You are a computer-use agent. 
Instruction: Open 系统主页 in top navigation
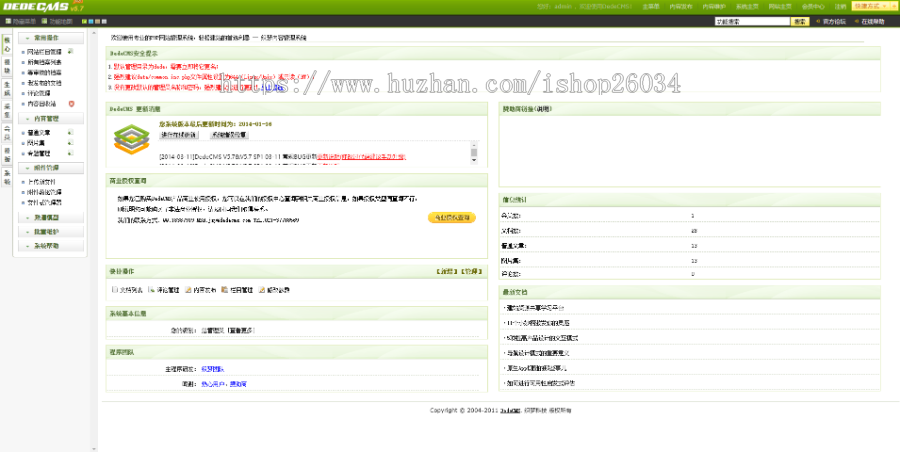pyautogui.click(x=747, y=7)
